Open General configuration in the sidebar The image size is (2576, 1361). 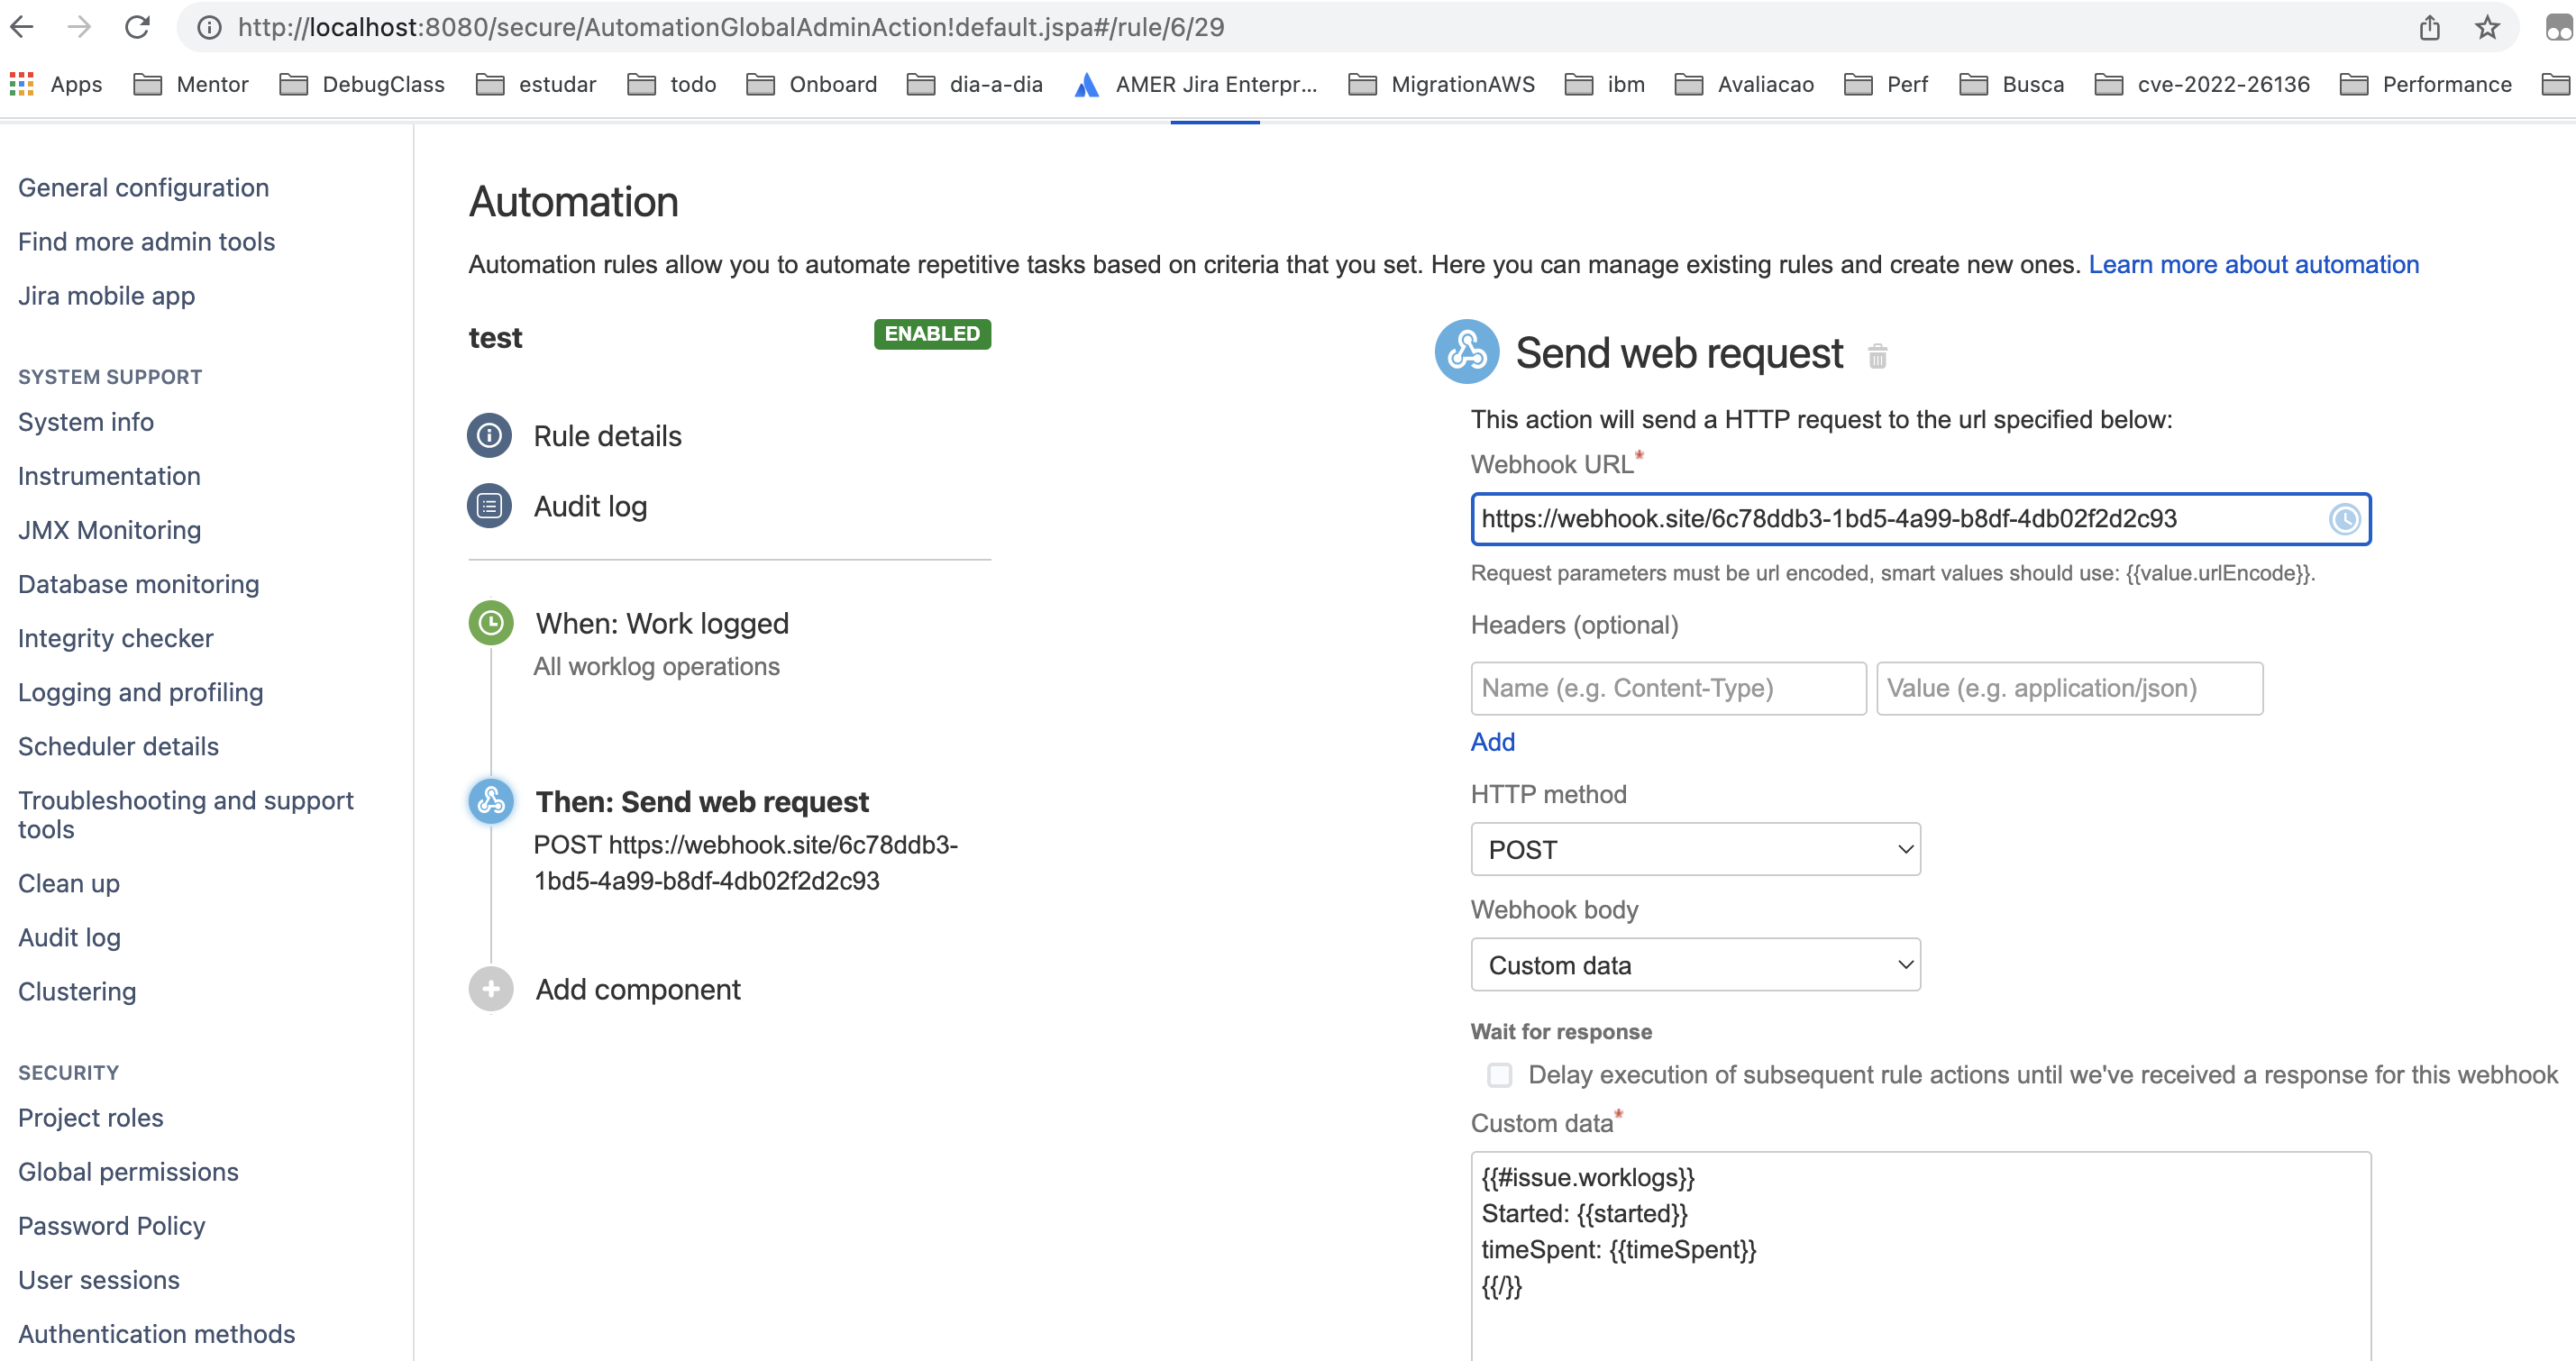pyautogui.click(x=143, y=188)
